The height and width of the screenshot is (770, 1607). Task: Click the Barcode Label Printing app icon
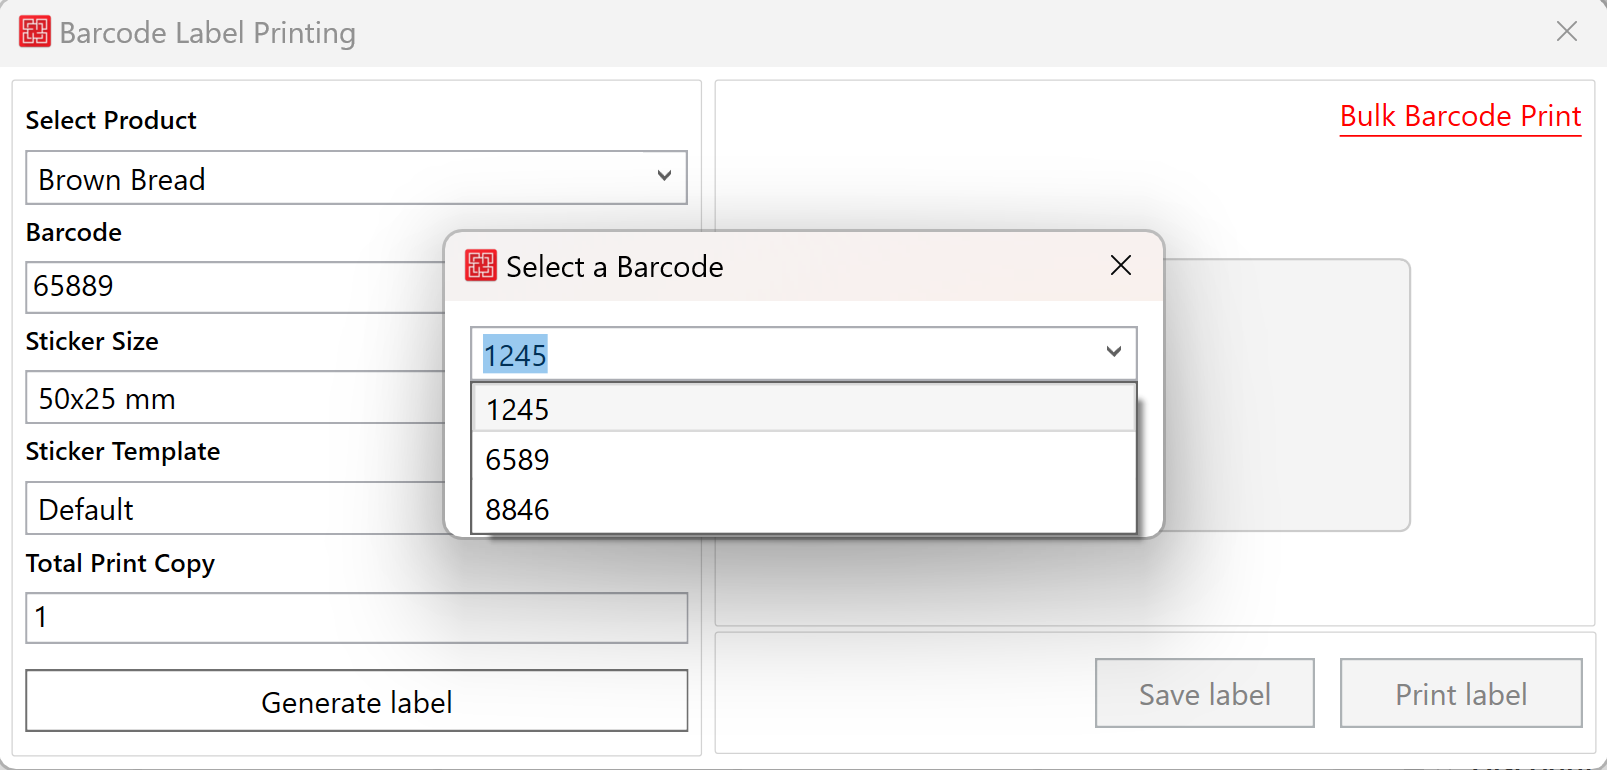35,32
